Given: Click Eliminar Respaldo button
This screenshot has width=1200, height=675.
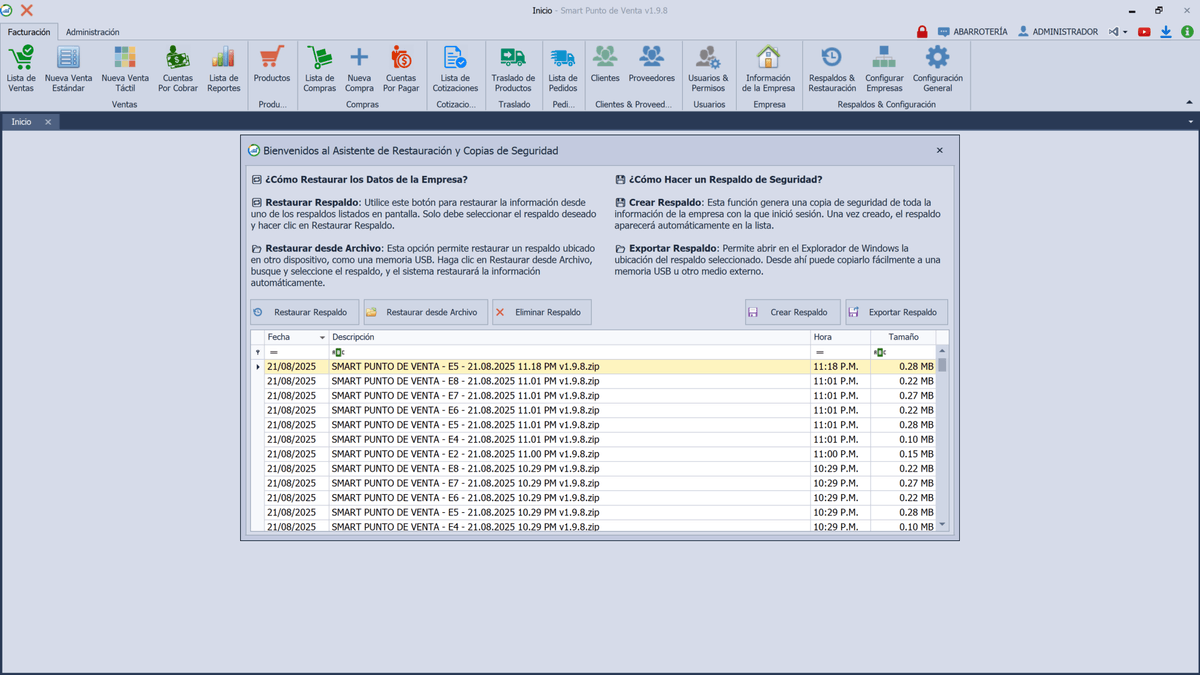Looking at the screenshot, I should (x=542, y=312).
